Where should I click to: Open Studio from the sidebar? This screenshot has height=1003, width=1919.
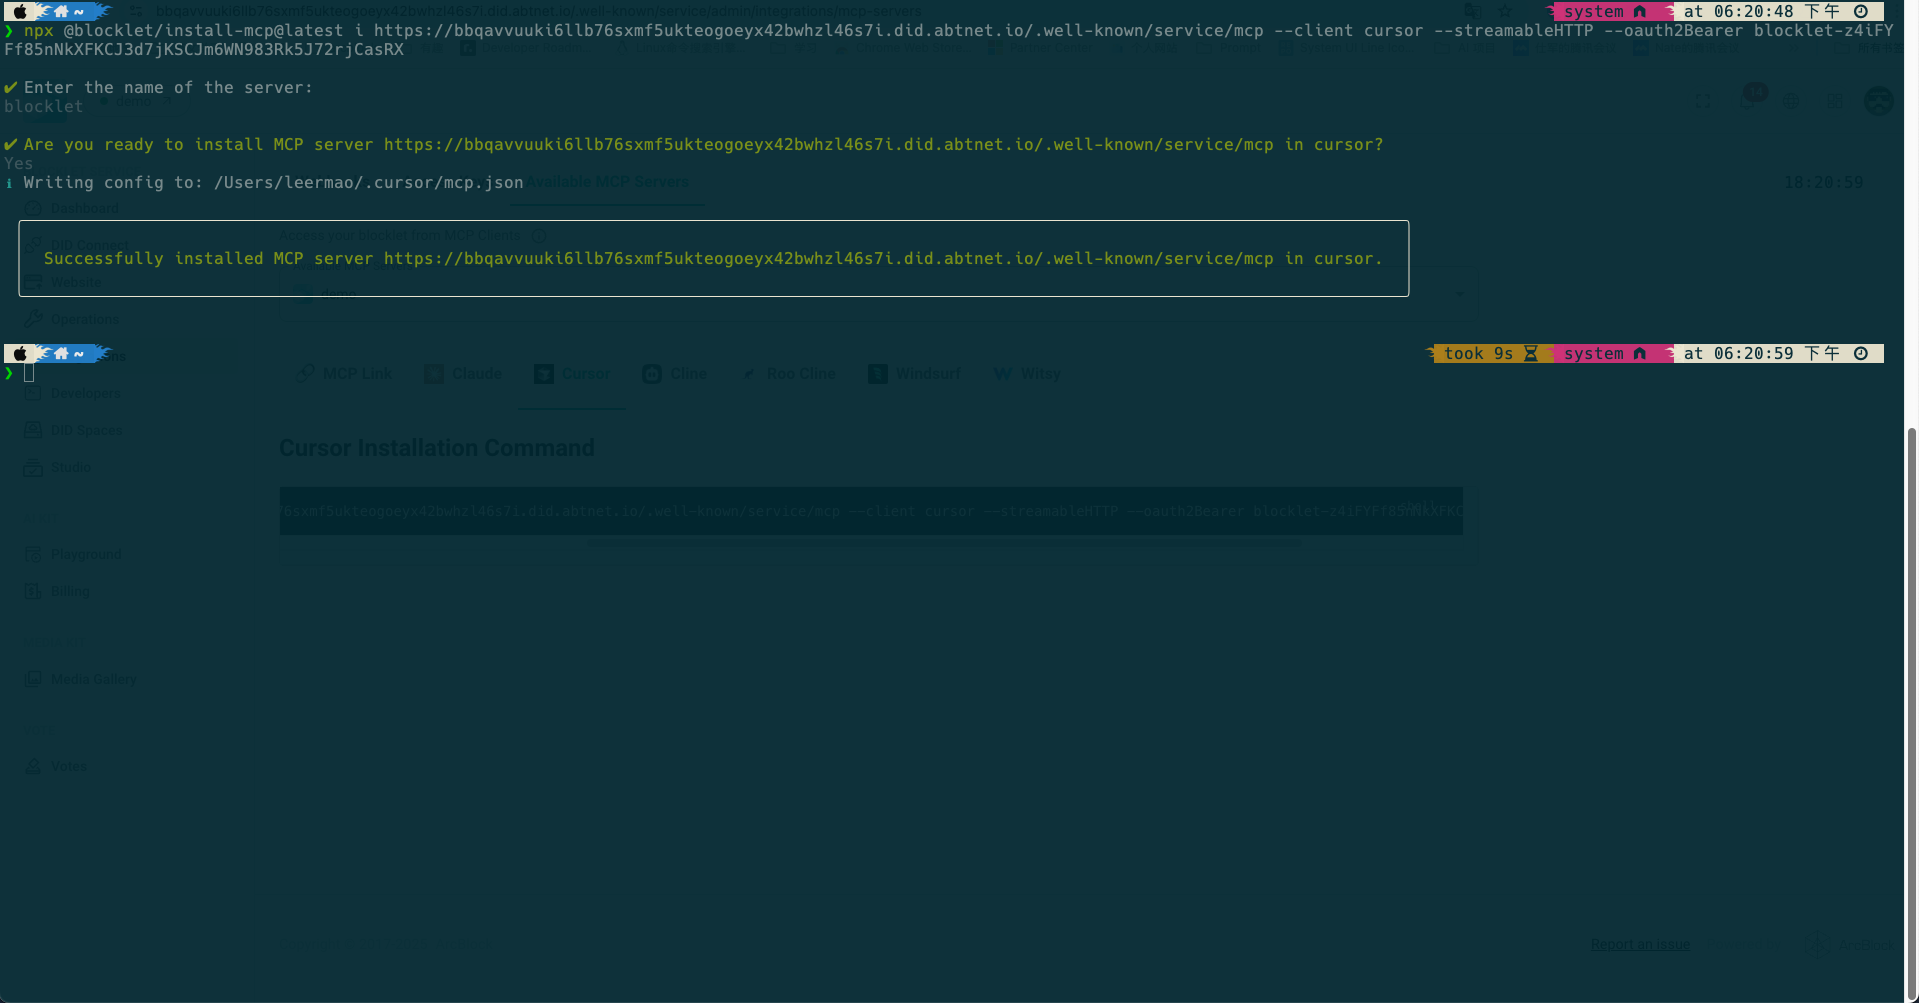click(x=70, y=467)
